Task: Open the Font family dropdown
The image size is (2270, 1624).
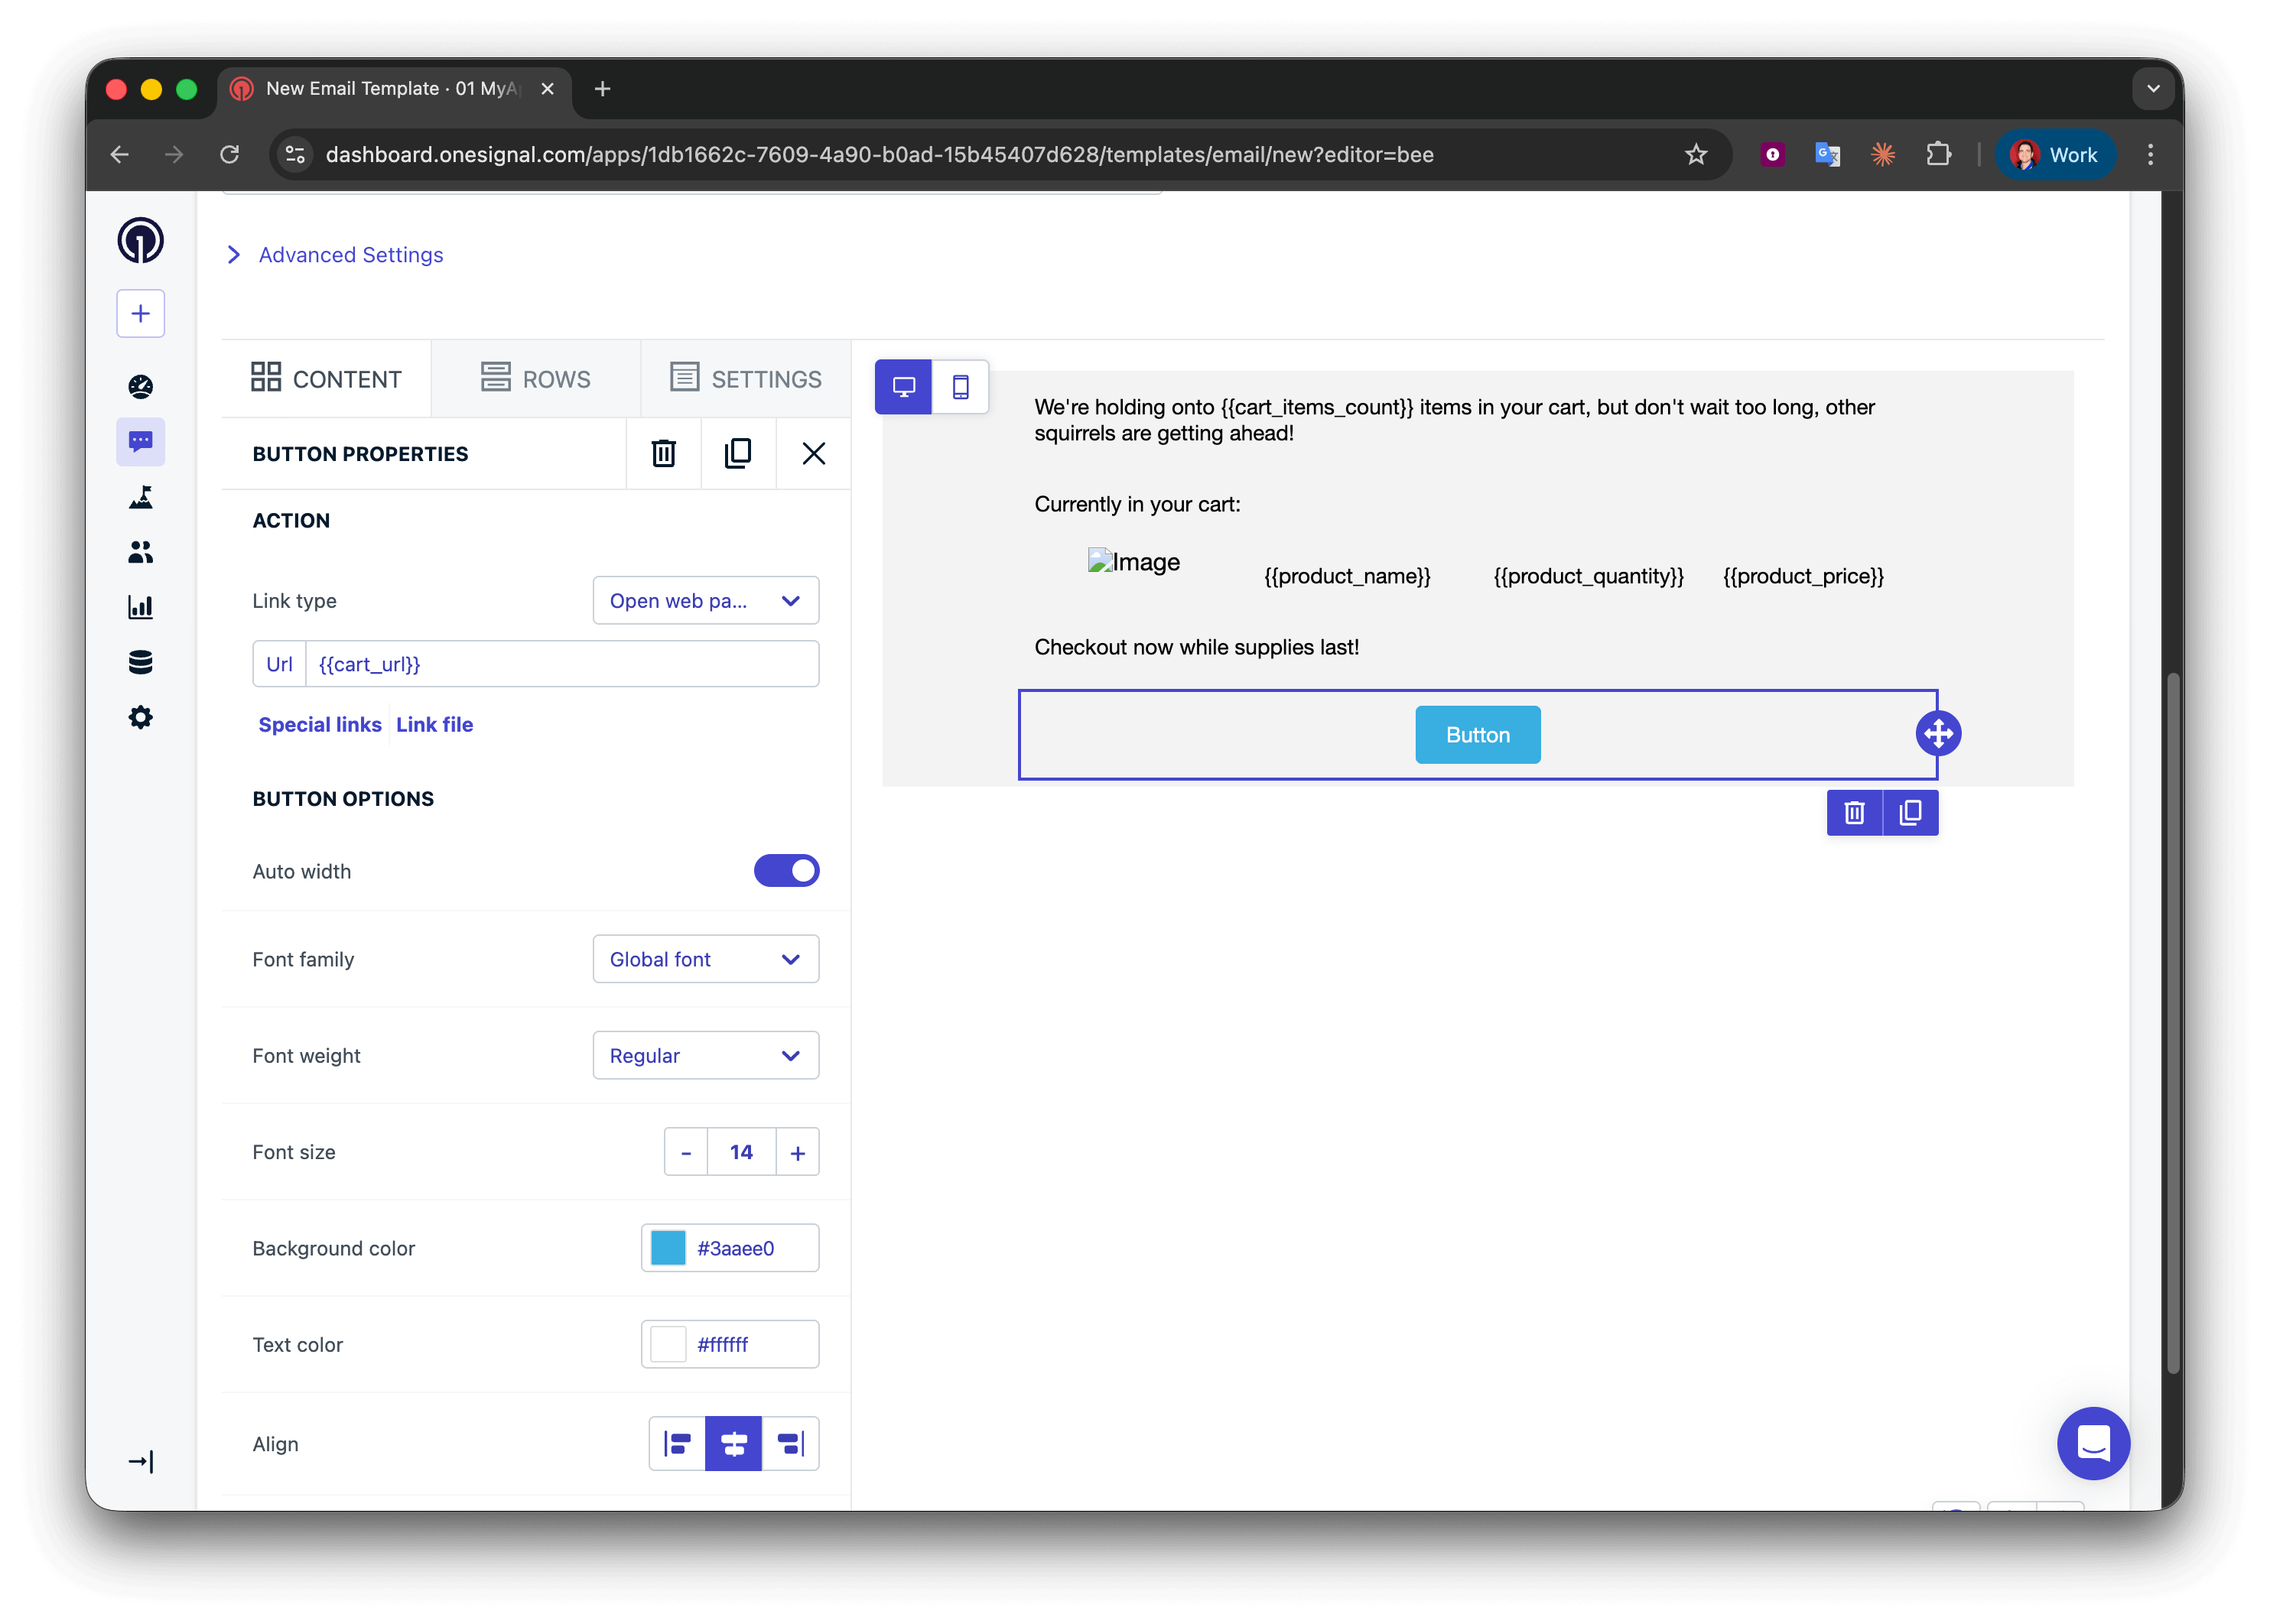Action: tap(705, 959)
